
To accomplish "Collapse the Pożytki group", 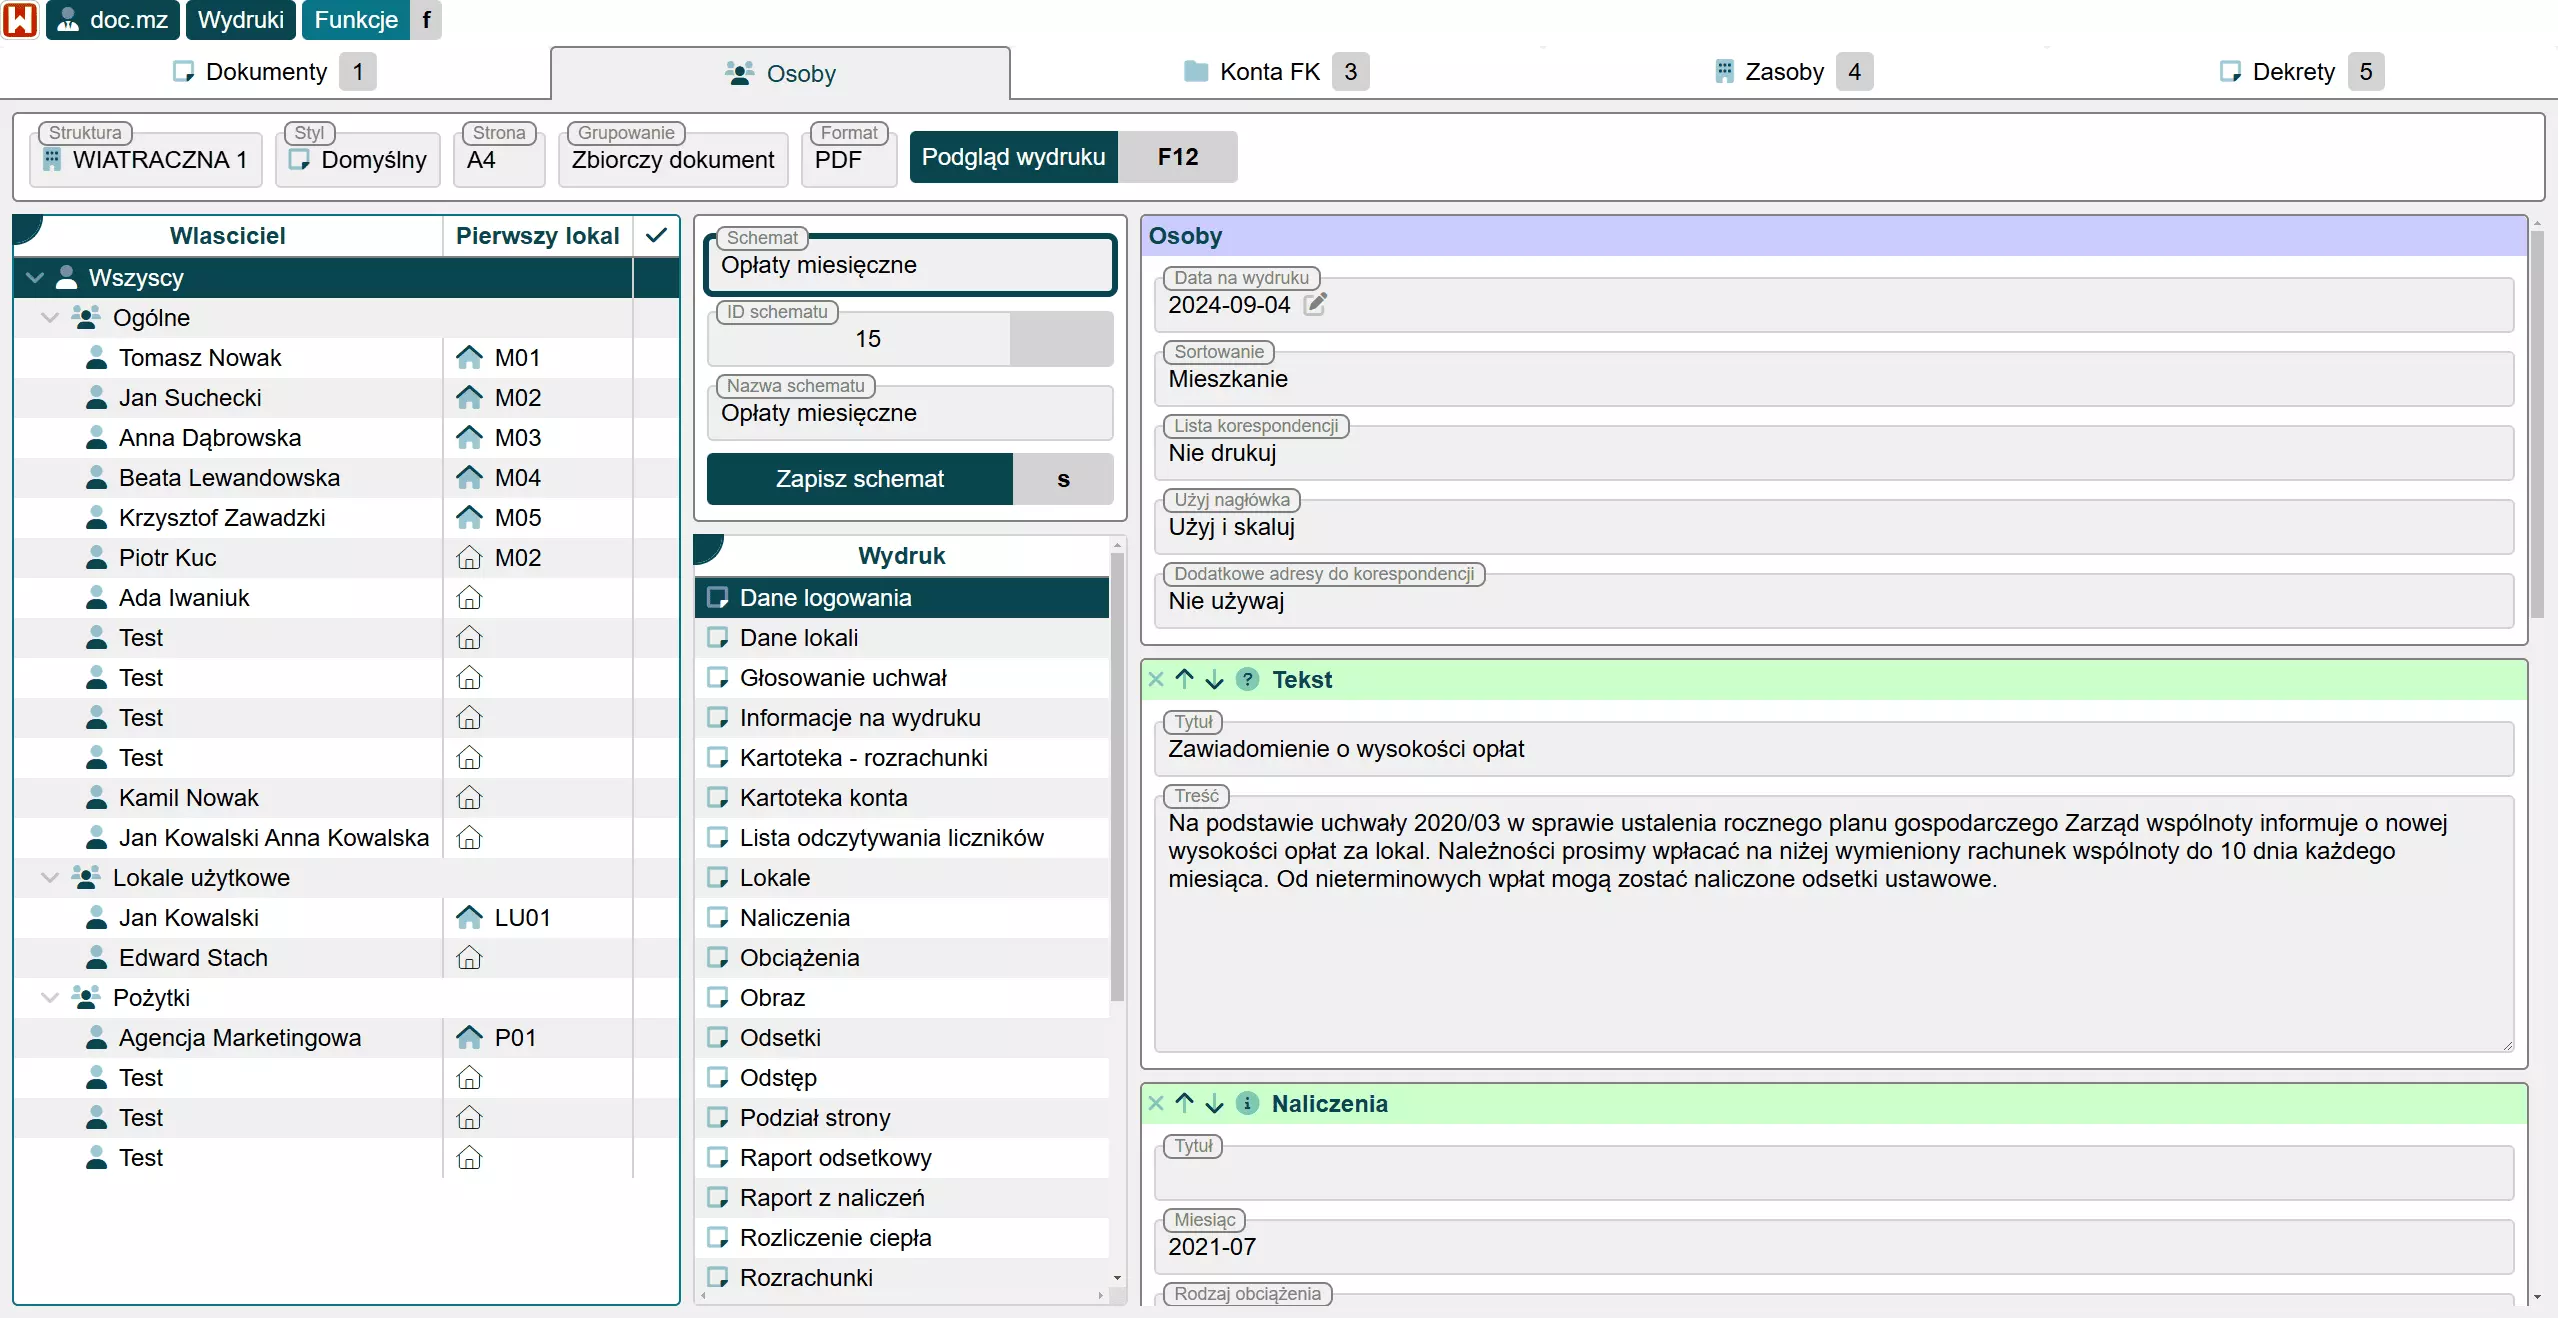I will pyautogui.click(x=50, y=998).
